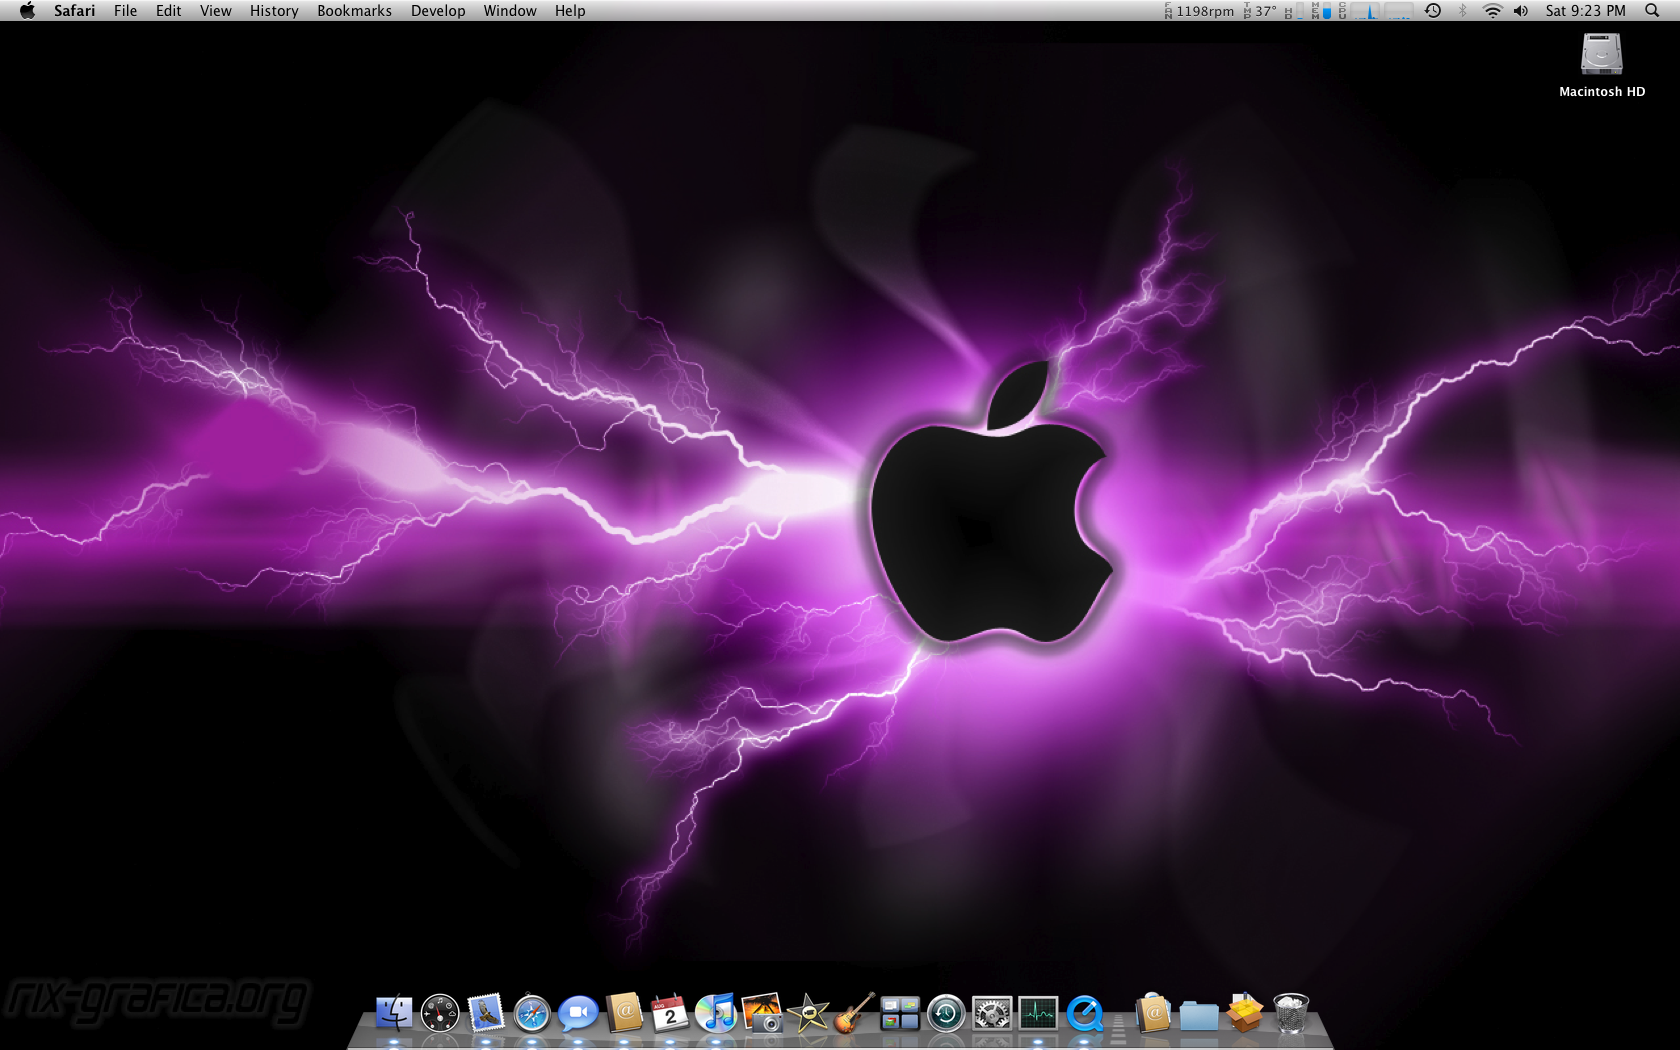
Task: Open the Help menu
Action: coord(570,11)
